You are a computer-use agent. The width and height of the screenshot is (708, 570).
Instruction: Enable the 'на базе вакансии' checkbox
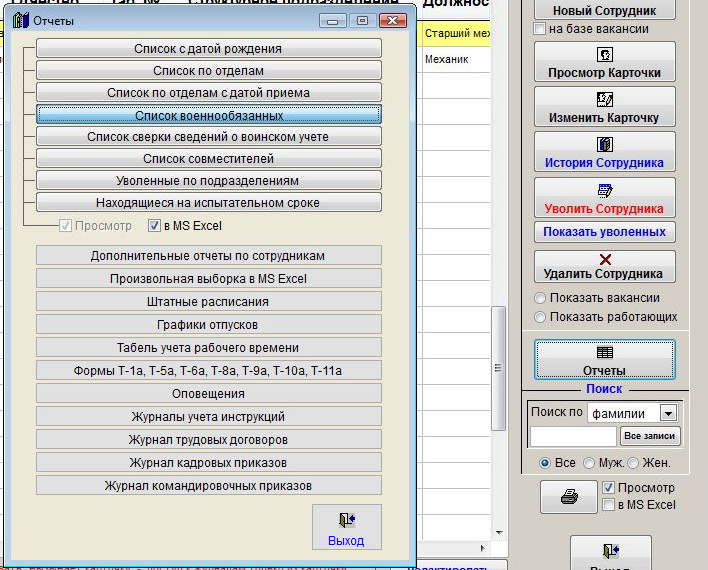[x=539, y=29]
